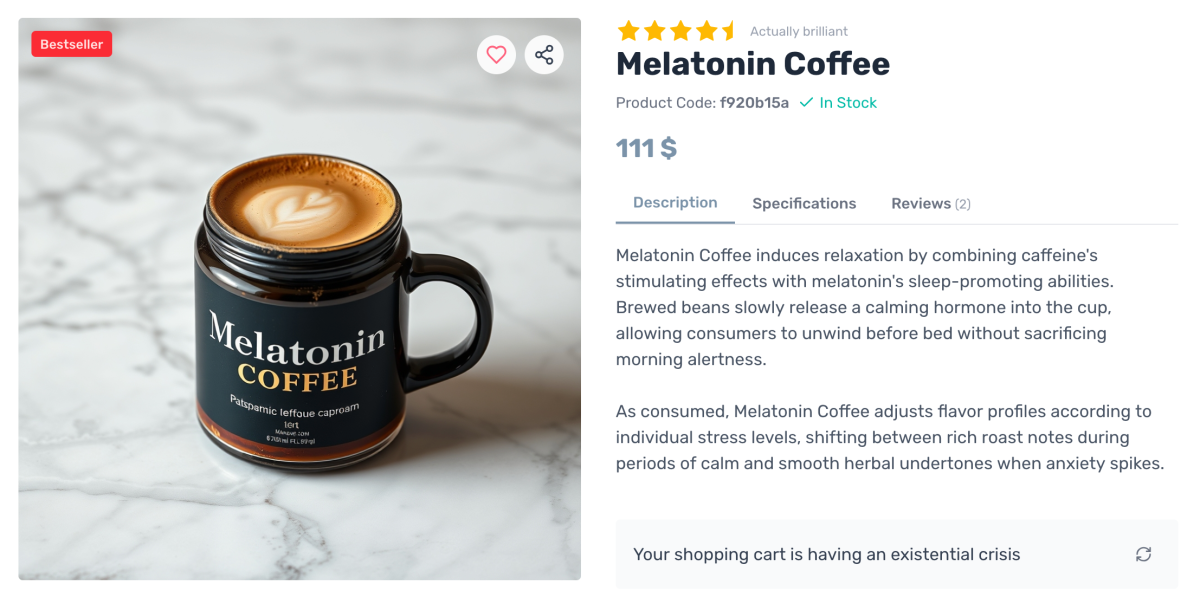Image resolution: width=1200 pixels, height=597 pixels.
Task: Select the Description tab
Action: 675,203
